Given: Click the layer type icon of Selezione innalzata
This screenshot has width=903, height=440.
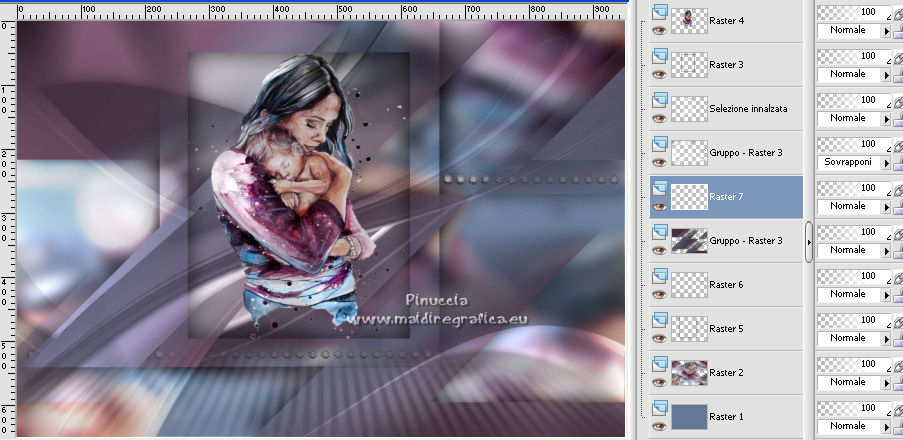Looking at the screenshot, I should [660, 100].
